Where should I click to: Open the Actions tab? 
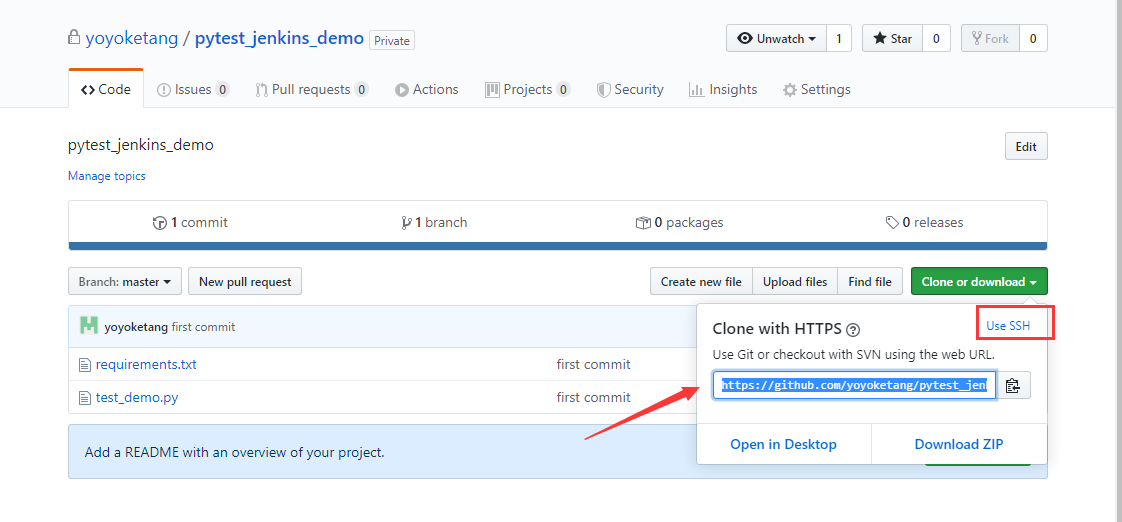426,90
